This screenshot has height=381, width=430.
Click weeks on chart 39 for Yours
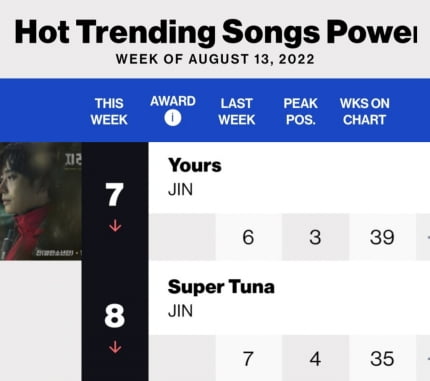[x=382, y=237]
